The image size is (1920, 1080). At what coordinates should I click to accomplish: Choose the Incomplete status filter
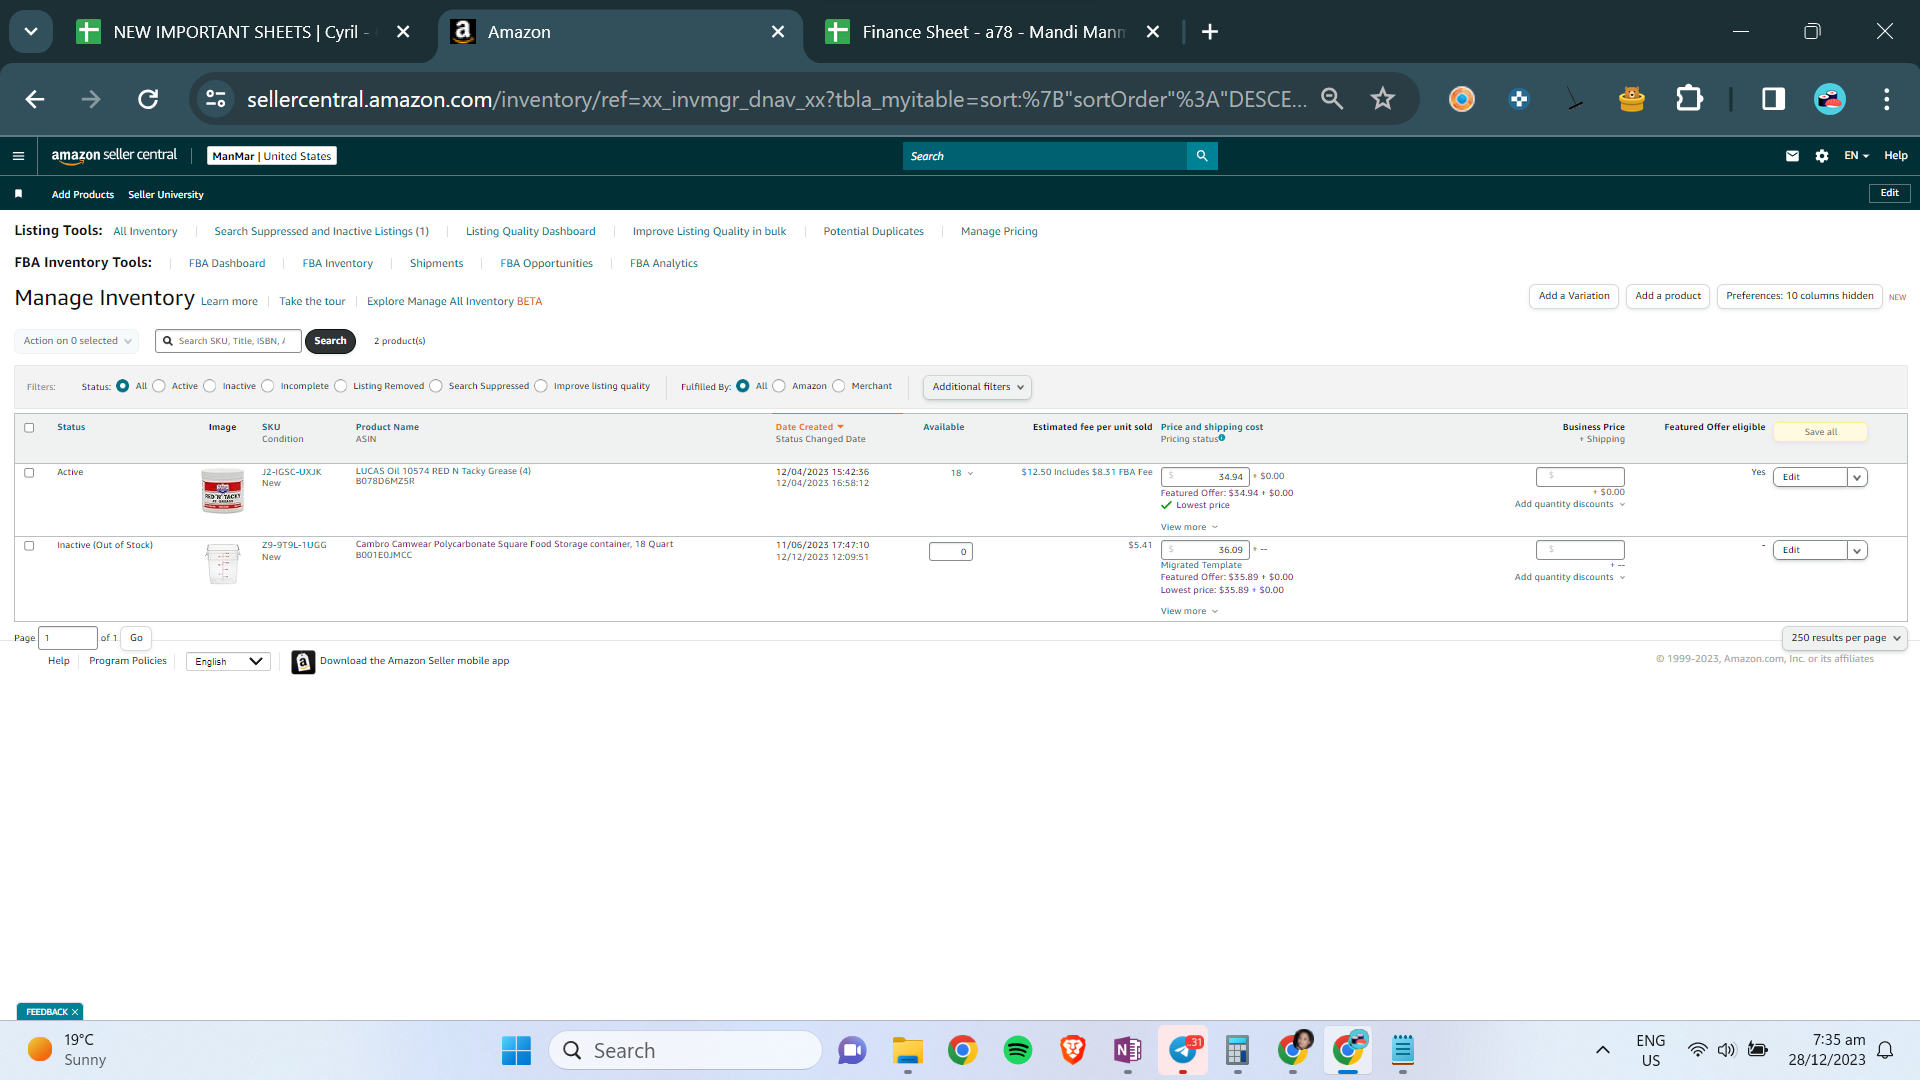coord(268,386)
